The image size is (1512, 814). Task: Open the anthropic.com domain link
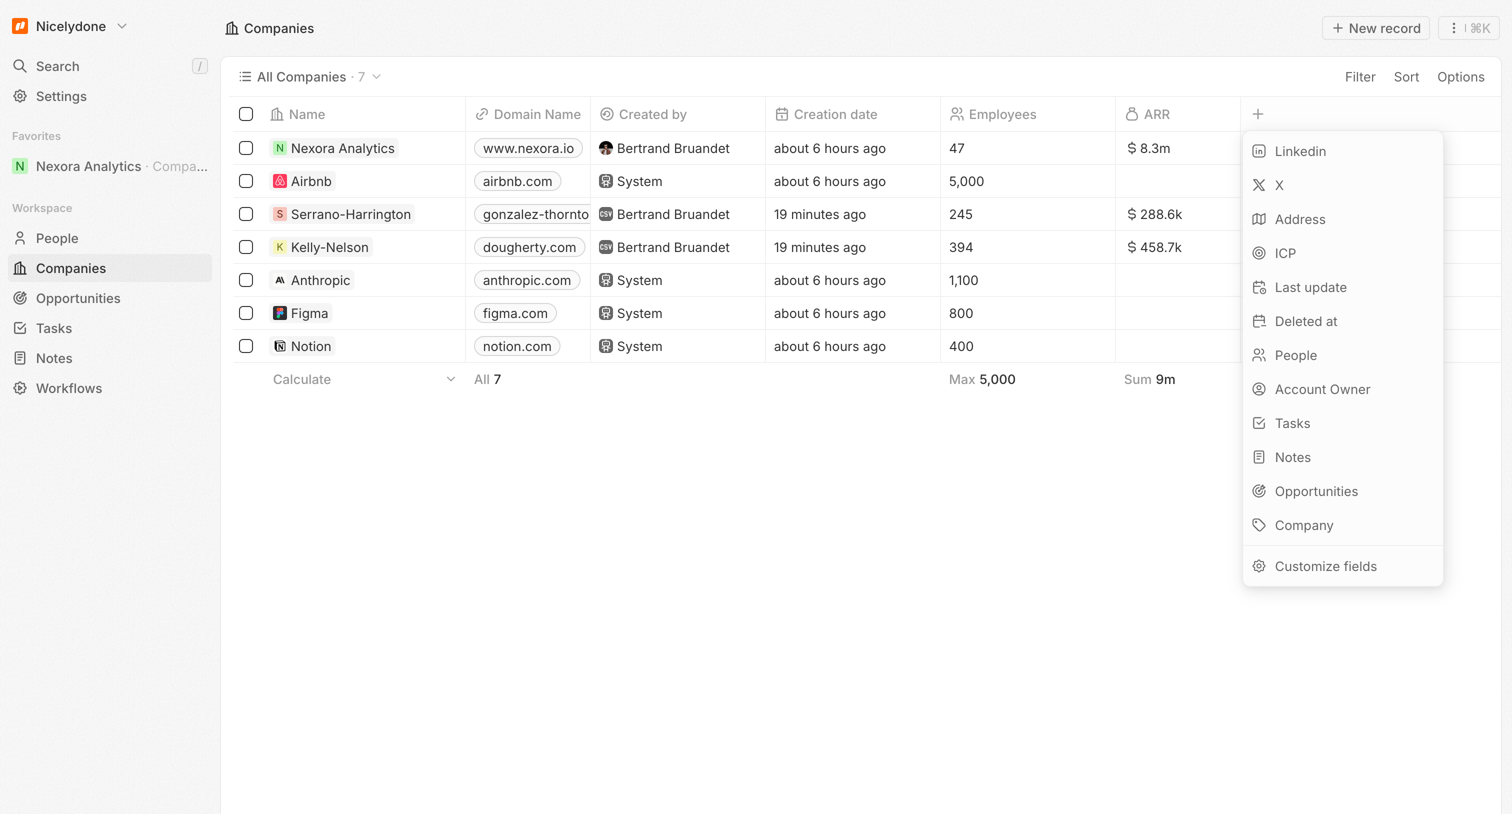[527, 280]
